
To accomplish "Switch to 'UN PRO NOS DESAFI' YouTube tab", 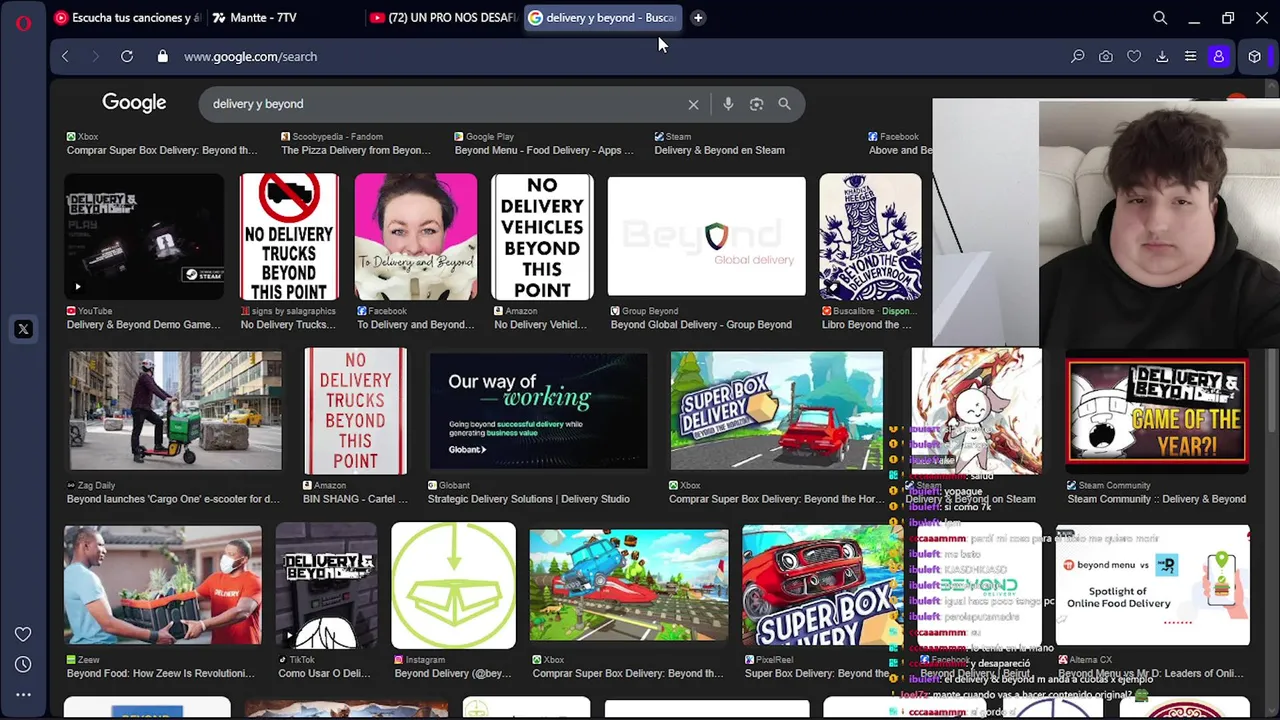I will (442, 18).
